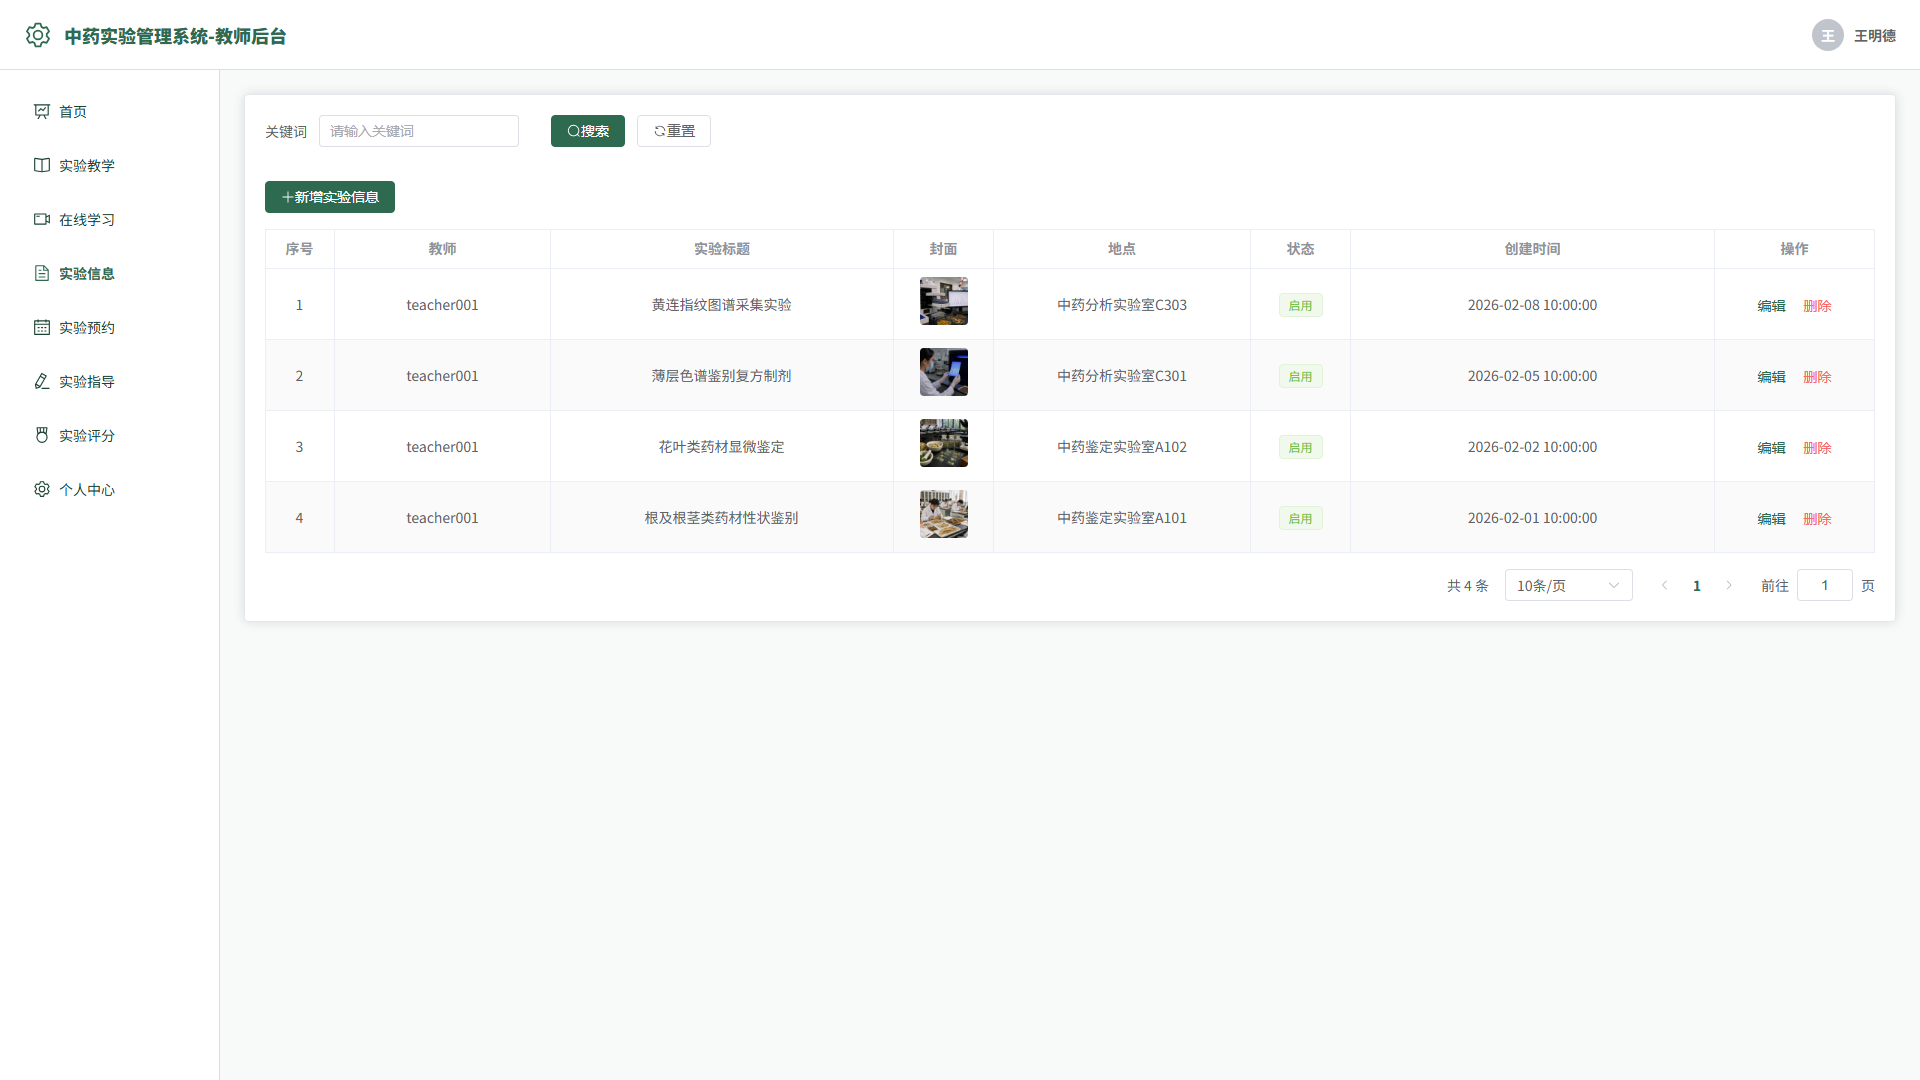Go to previous page arrow
The width and height of the screenshot is (1920, 1080).
click(x=1664, y=585)
